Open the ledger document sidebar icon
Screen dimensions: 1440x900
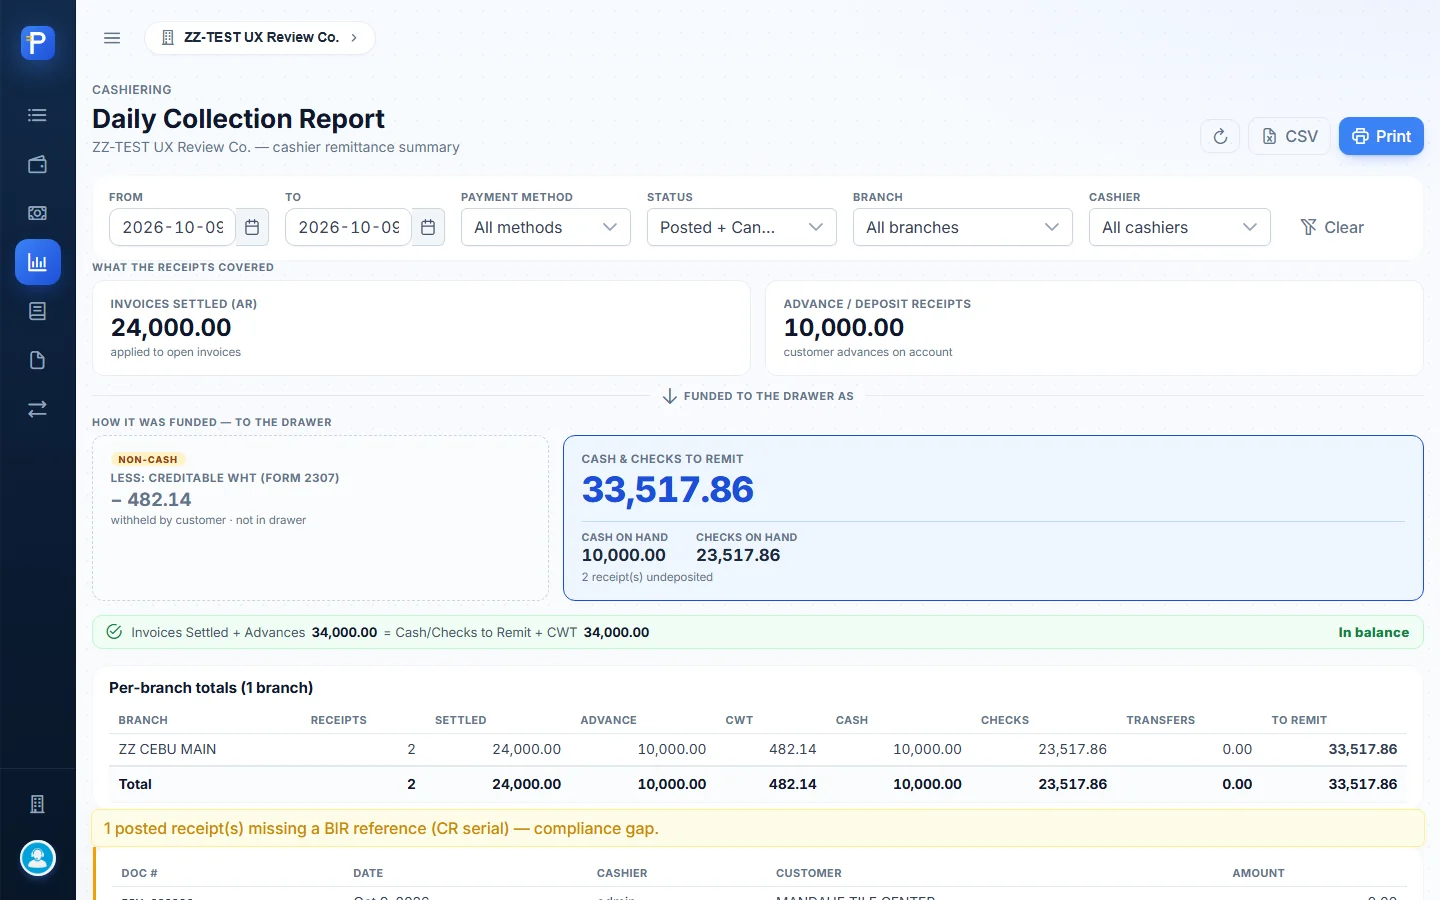pyautogui.click(x=38, y=311)
